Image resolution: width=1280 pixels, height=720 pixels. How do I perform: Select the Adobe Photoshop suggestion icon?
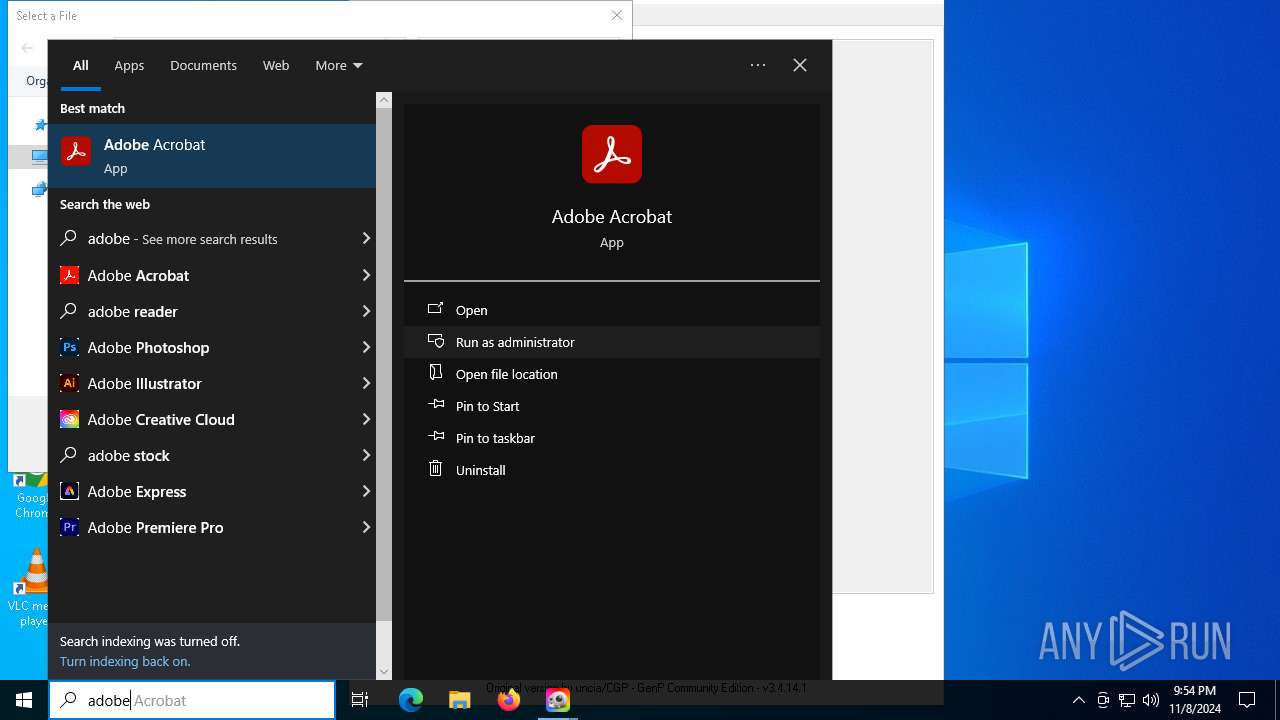click(x=69, y=347)
